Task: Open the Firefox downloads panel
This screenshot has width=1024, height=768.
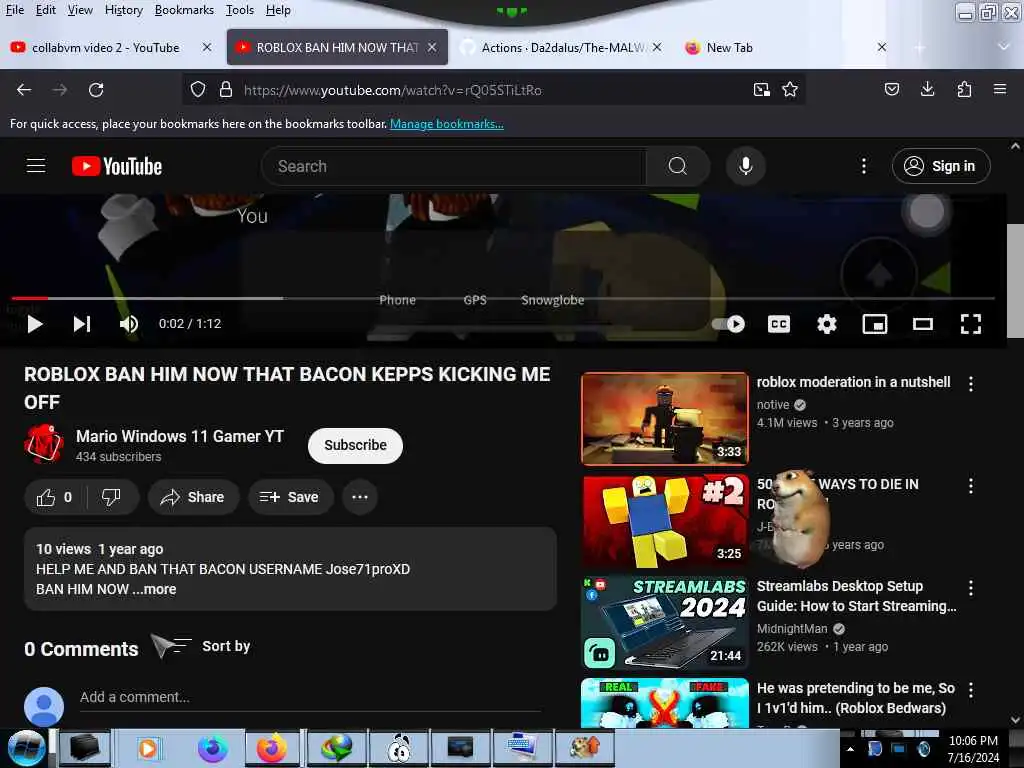Action: pos(927,89)
